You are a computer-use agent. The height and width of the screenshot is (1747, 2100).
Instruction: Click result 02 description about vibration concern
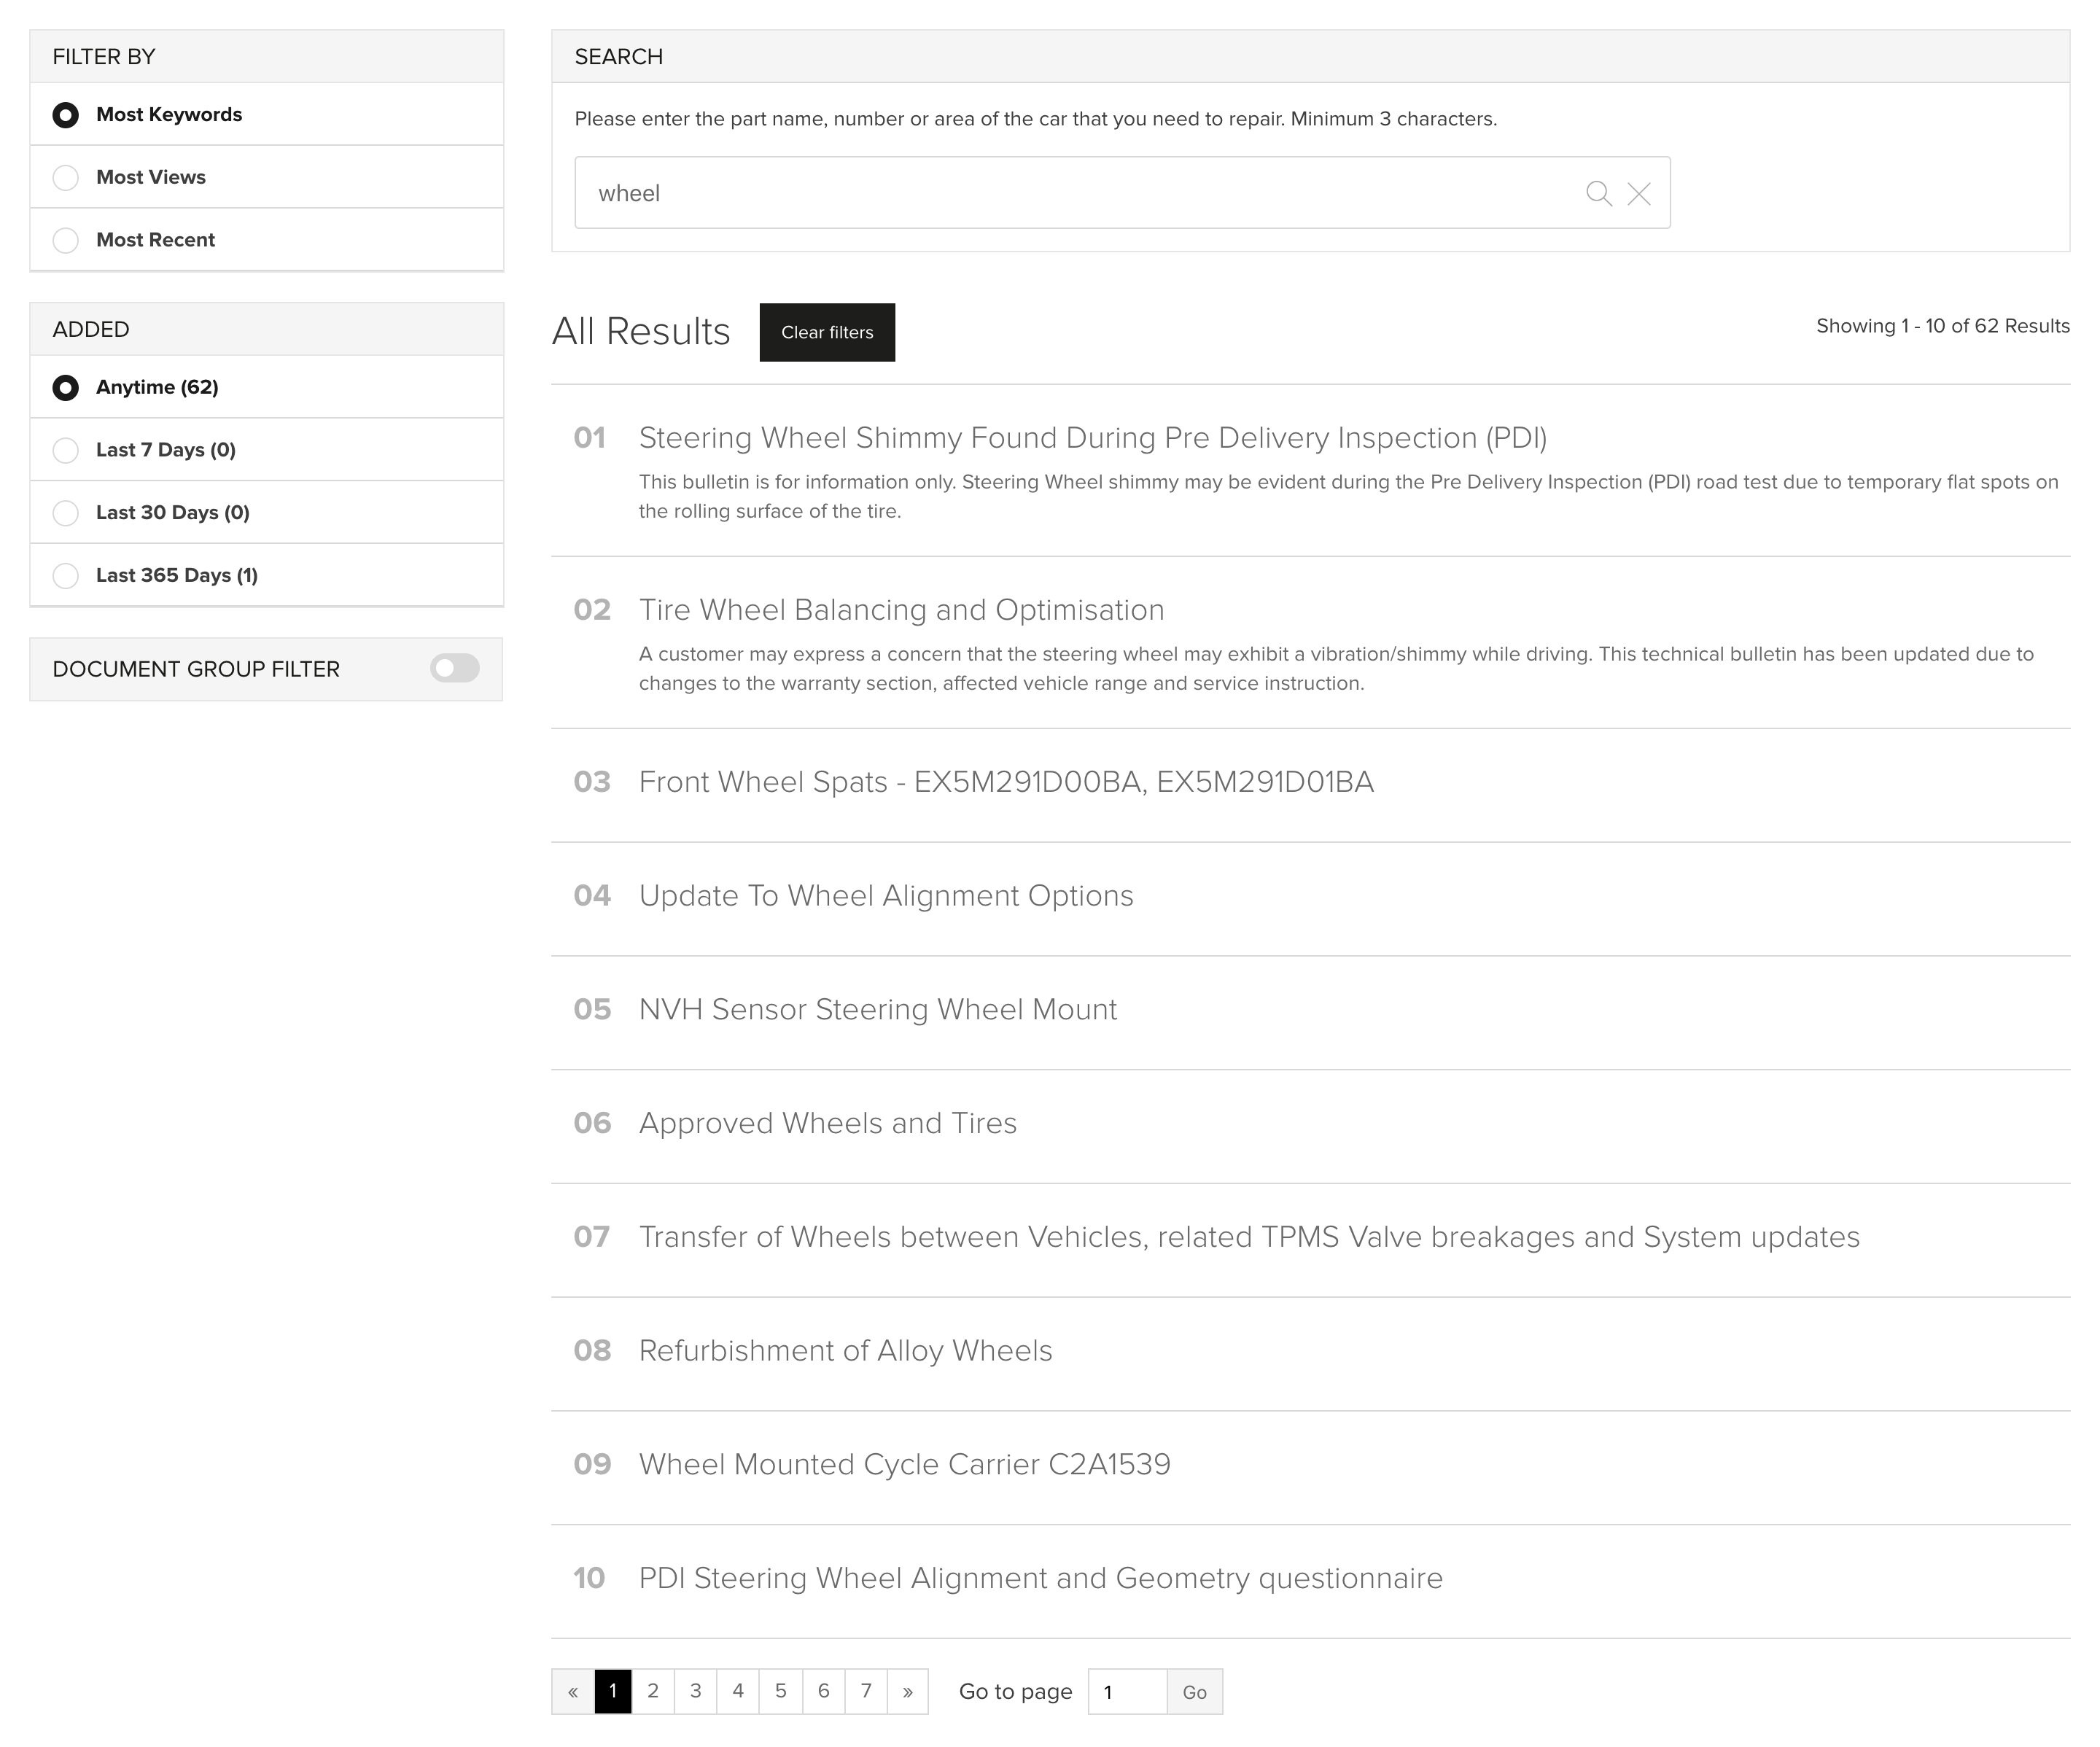[x=1337, y=669]
